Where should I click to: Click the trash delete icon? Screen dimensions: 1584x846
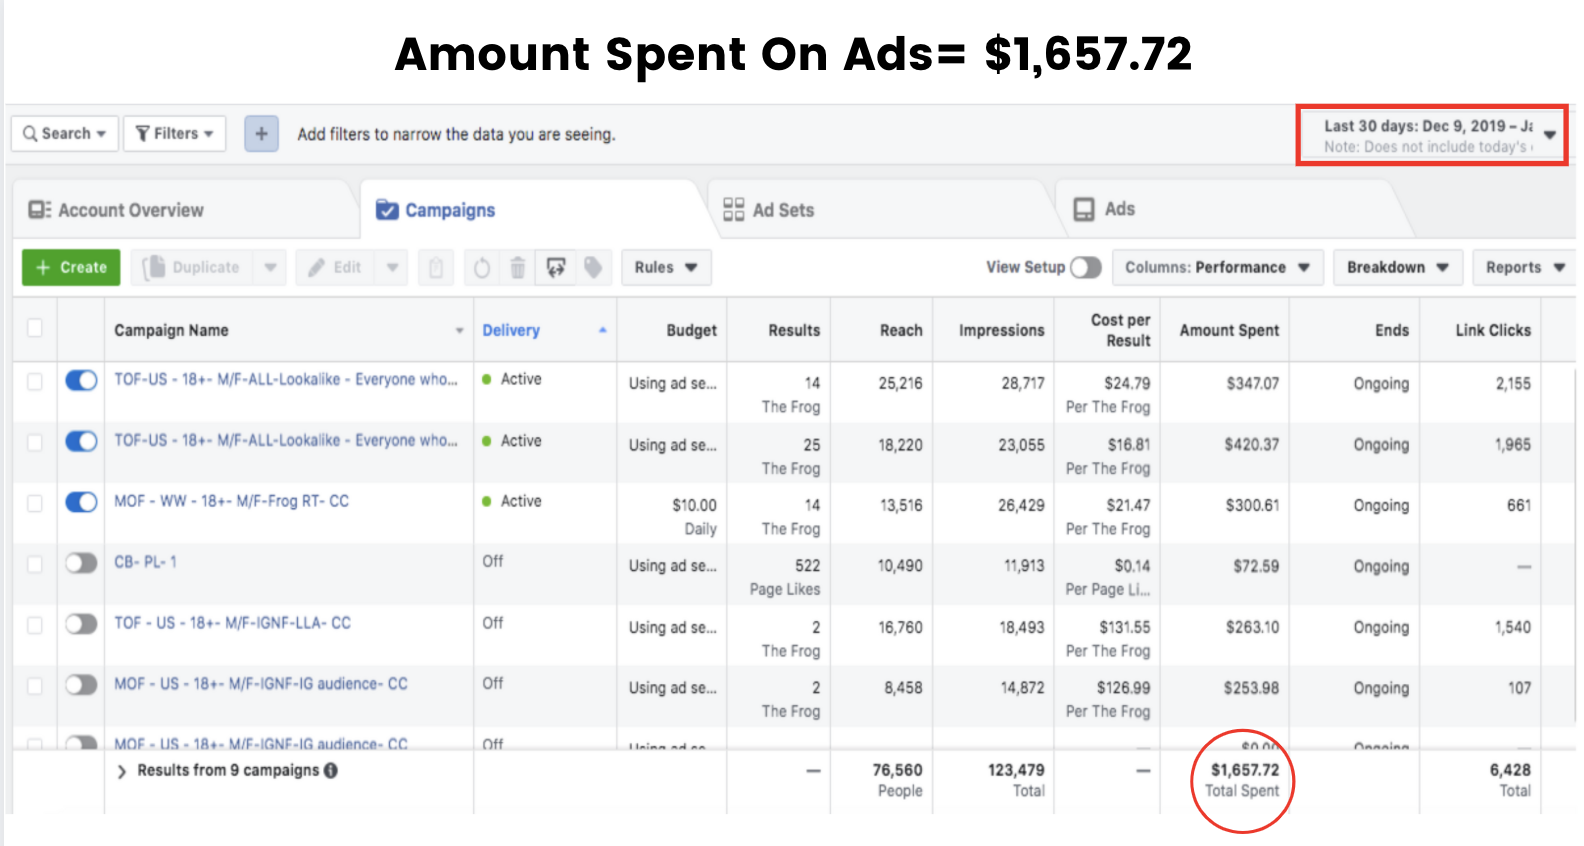click(x=517, y=267)
